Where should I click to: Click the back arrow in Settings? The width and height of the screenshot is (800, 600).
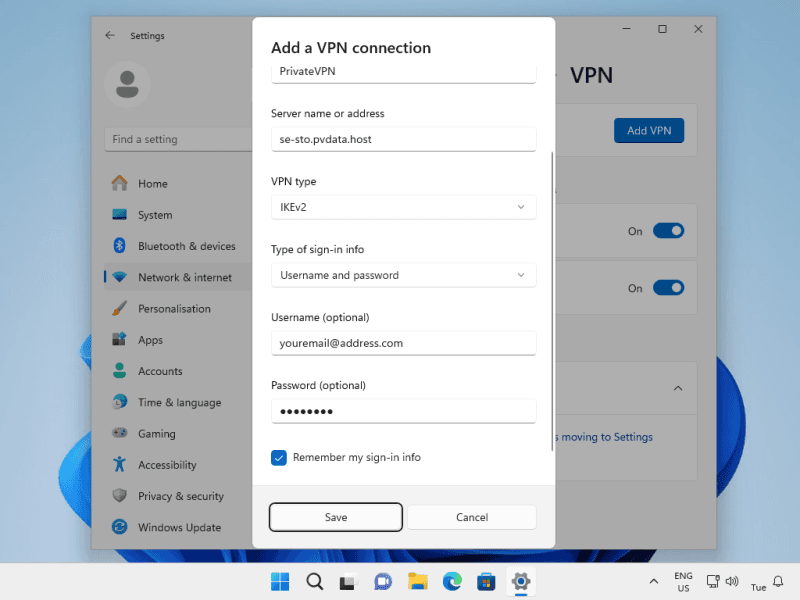point(110,36)
